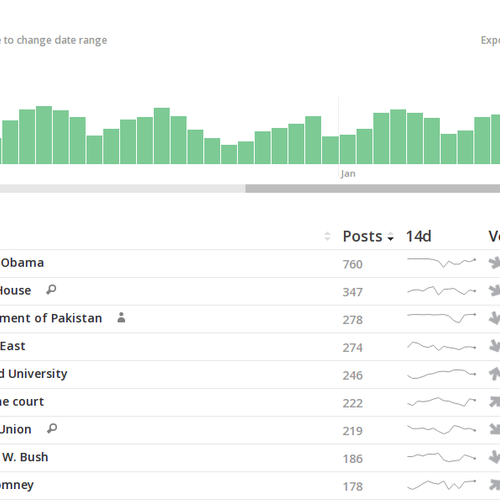Click the Jan timeline marker

[348, 174]
